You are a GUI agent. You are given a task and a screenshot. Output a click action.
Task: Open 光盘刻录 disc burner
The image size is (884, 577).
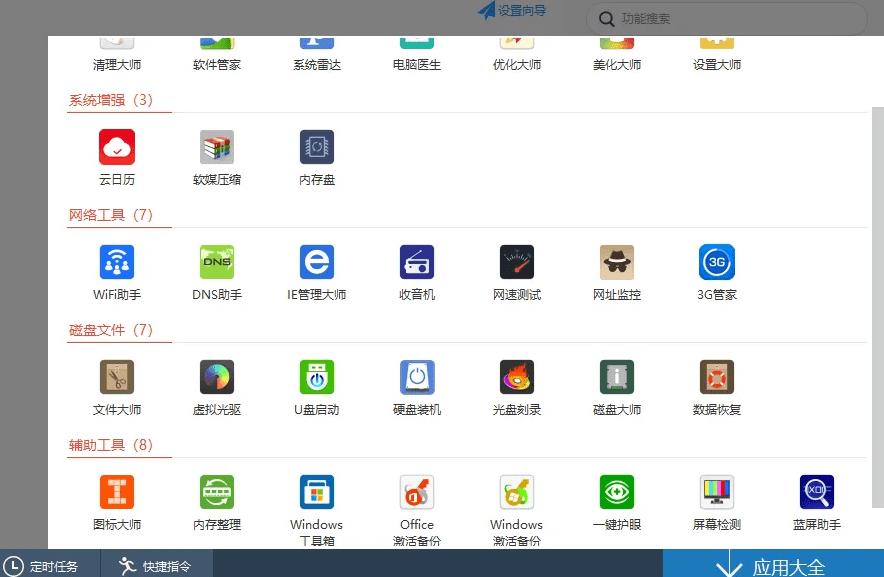(517, 388)
